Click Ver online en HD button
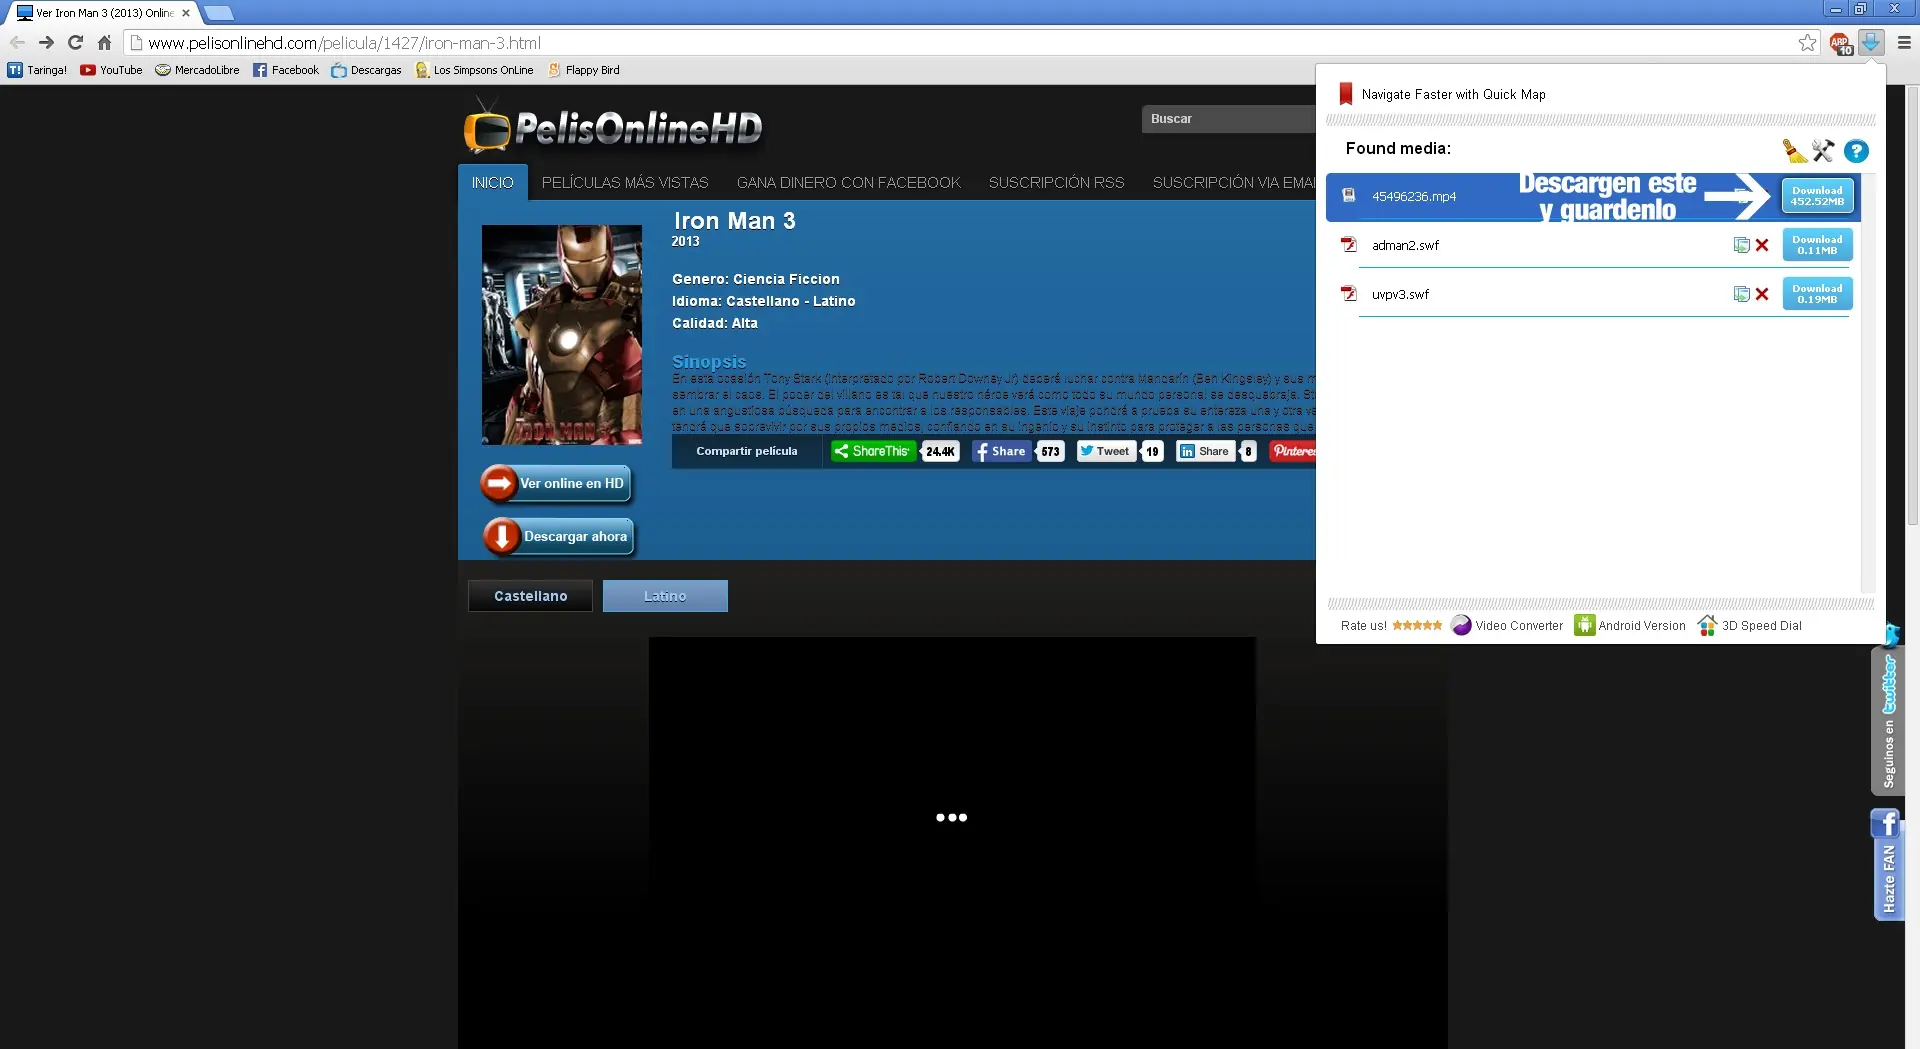Screen dimensions: 1920x1049 point(556,484)
